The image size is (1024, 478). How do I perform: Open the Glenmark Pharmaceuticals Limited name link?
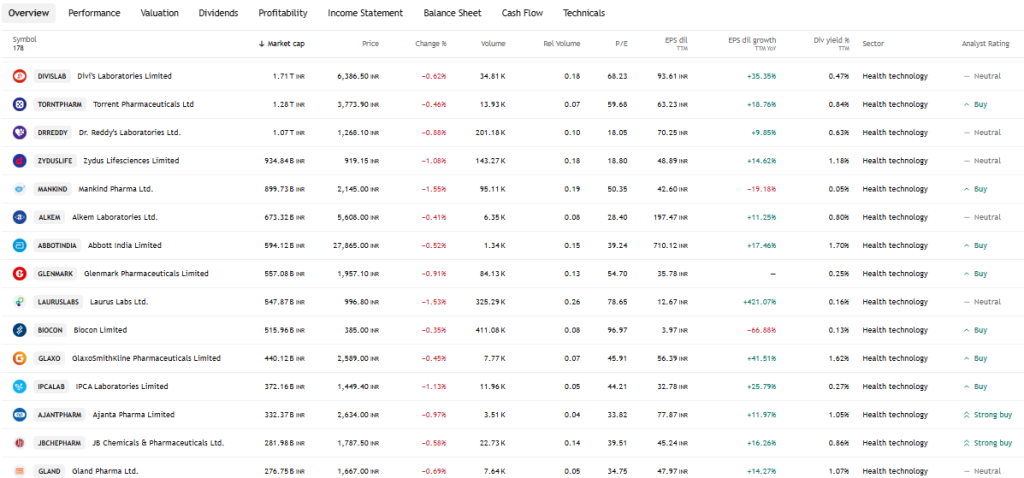pyautogui.click(x=146, y=274)
